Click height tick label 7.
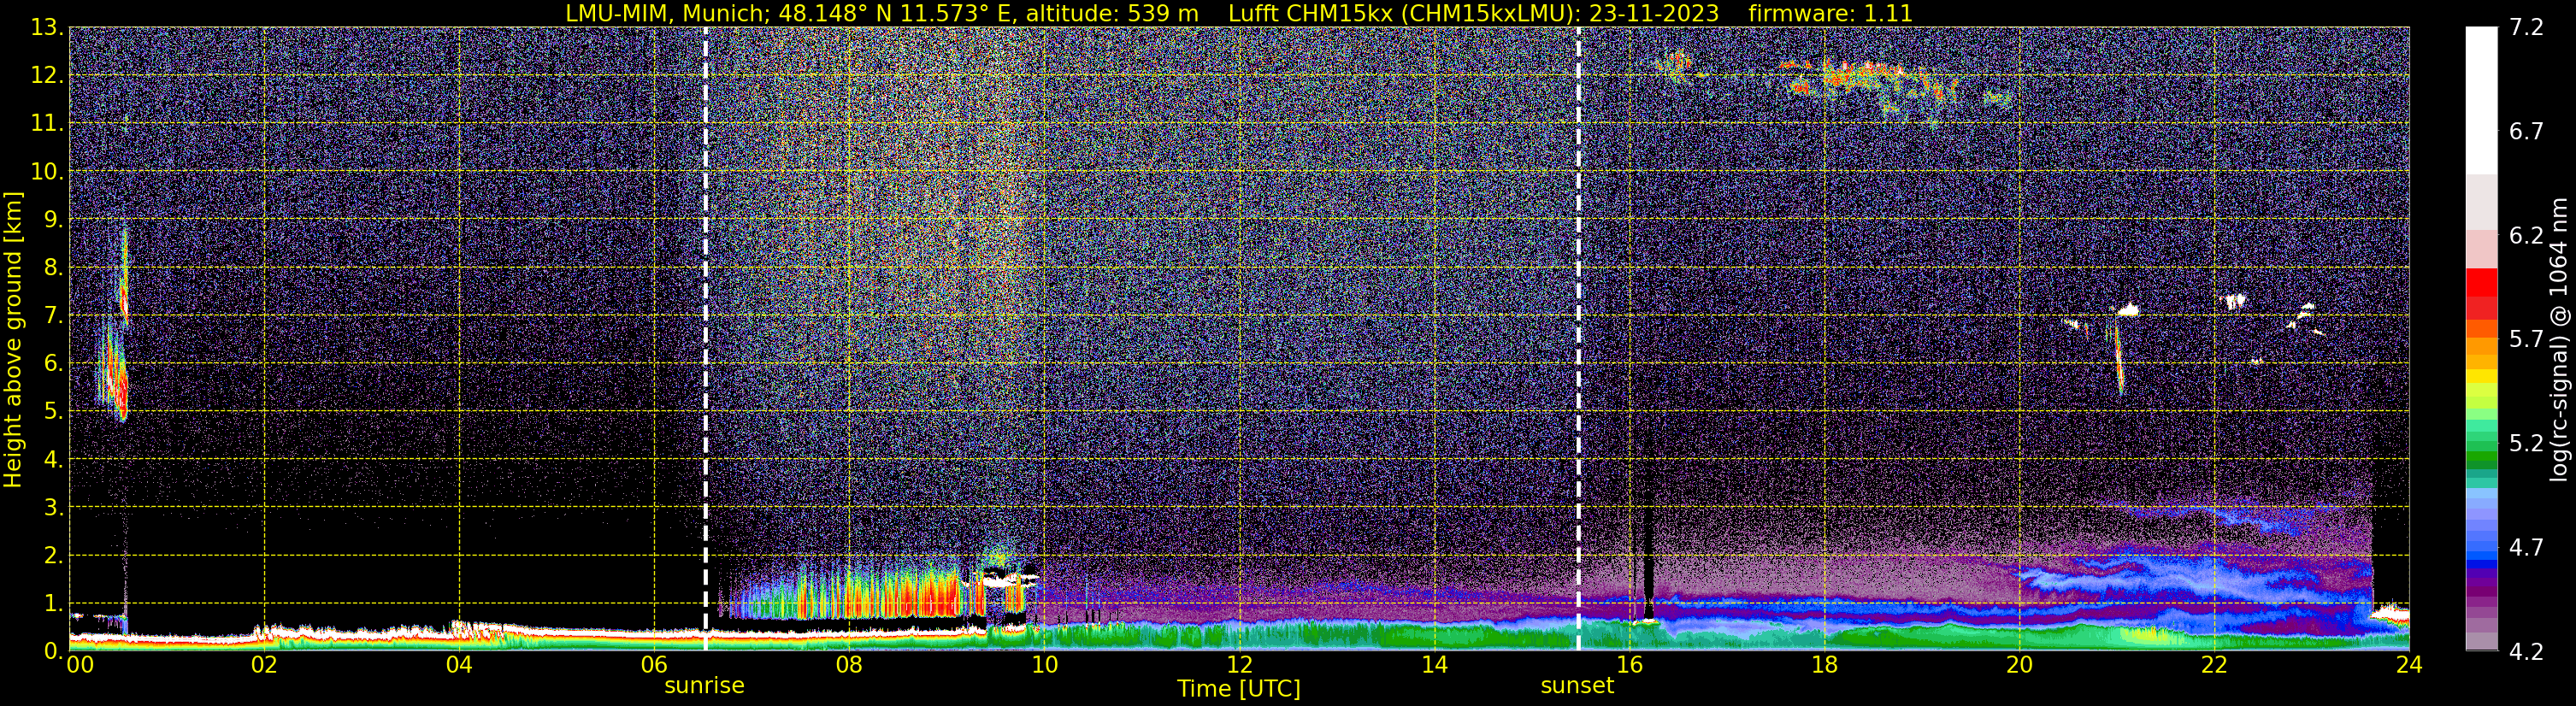 tap(54, 315)
